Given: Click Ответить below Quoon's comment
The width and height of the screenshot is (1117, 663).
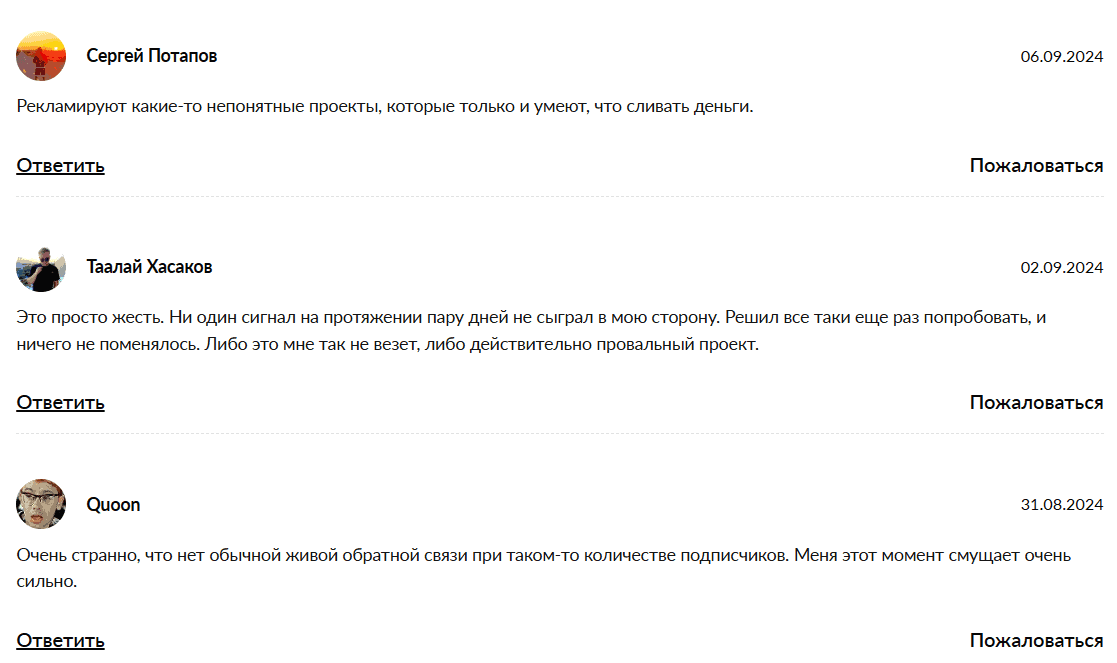Looking at the screenshot, I should [60, 641].
